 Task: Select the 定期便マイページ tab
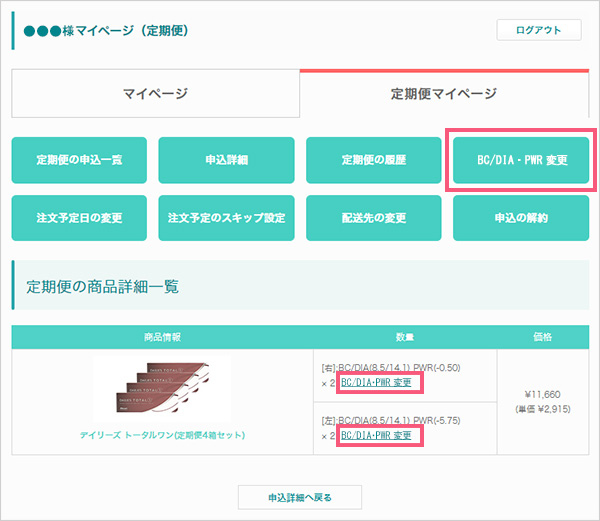point(444,93)
